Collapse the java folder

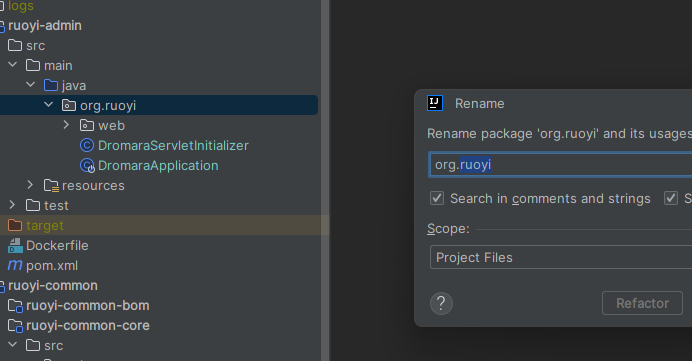[30, 85]
